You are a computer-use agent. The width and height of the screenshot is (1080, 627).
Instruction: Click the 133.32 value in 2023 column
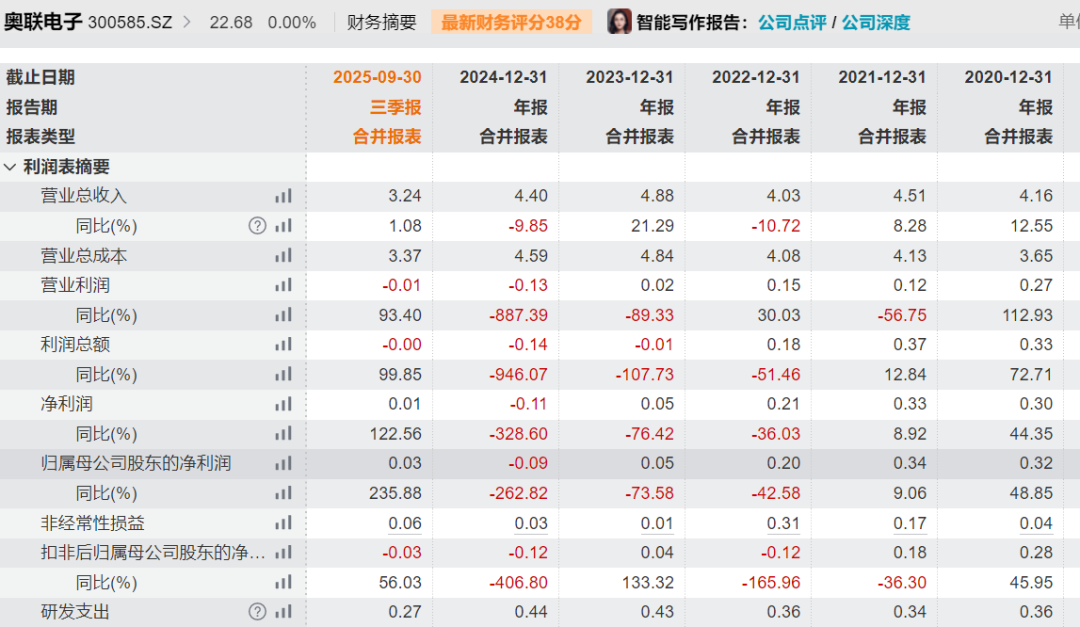click(647, 583)
